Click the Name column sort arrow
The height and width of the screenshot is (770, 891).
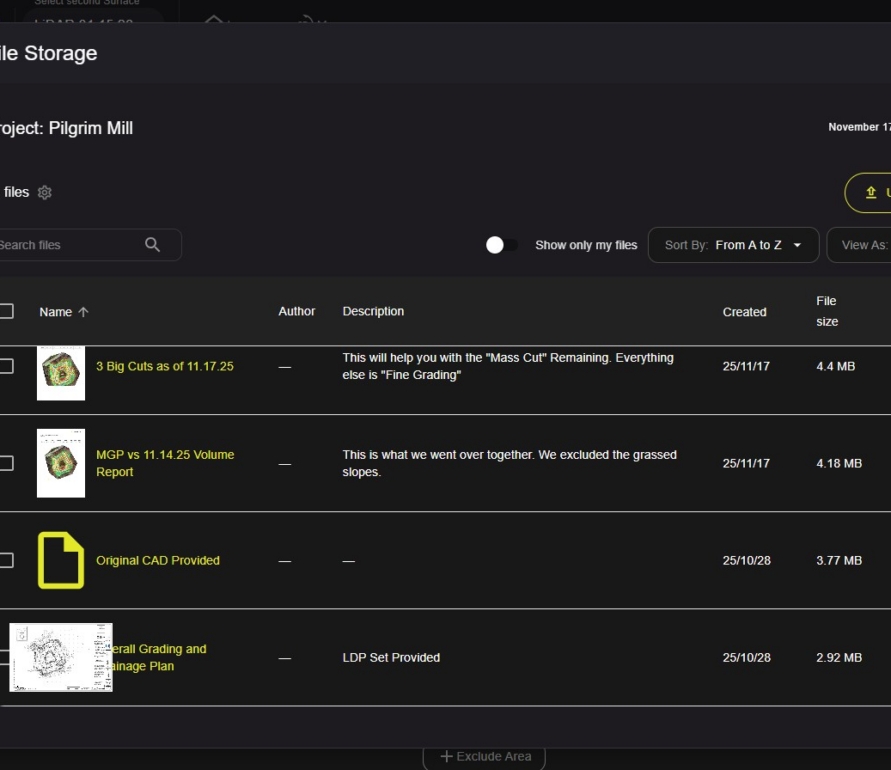click(83, 312)
